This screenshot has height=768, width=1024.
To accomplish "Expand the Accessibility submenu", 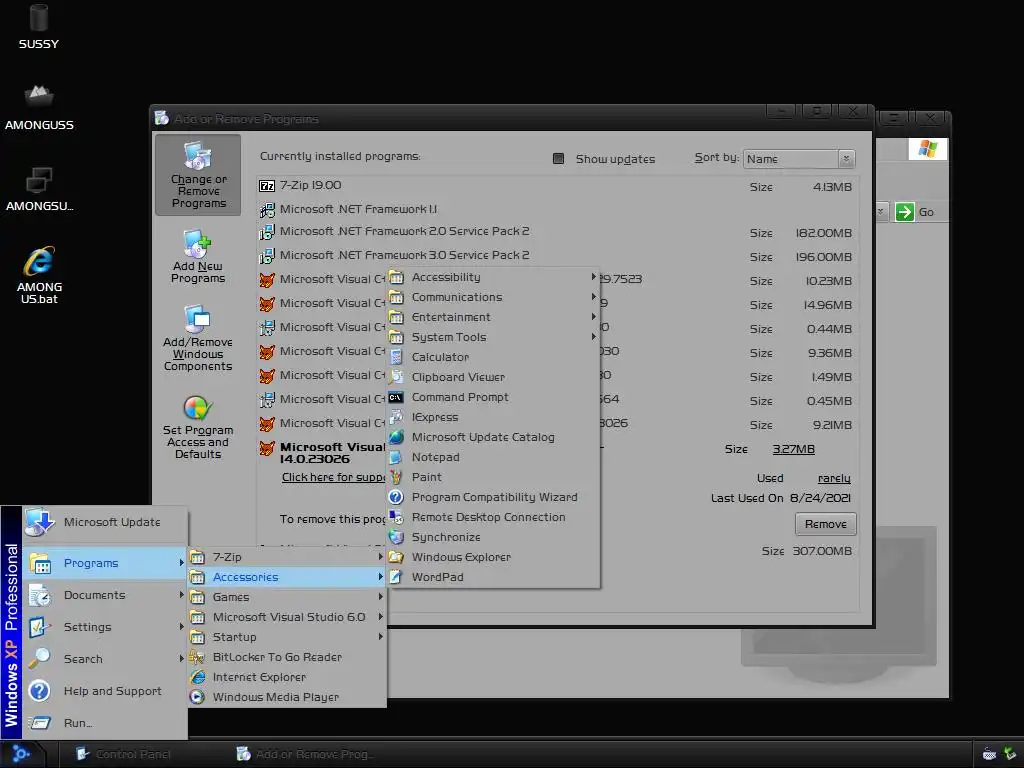I will [x=494, y=277].
